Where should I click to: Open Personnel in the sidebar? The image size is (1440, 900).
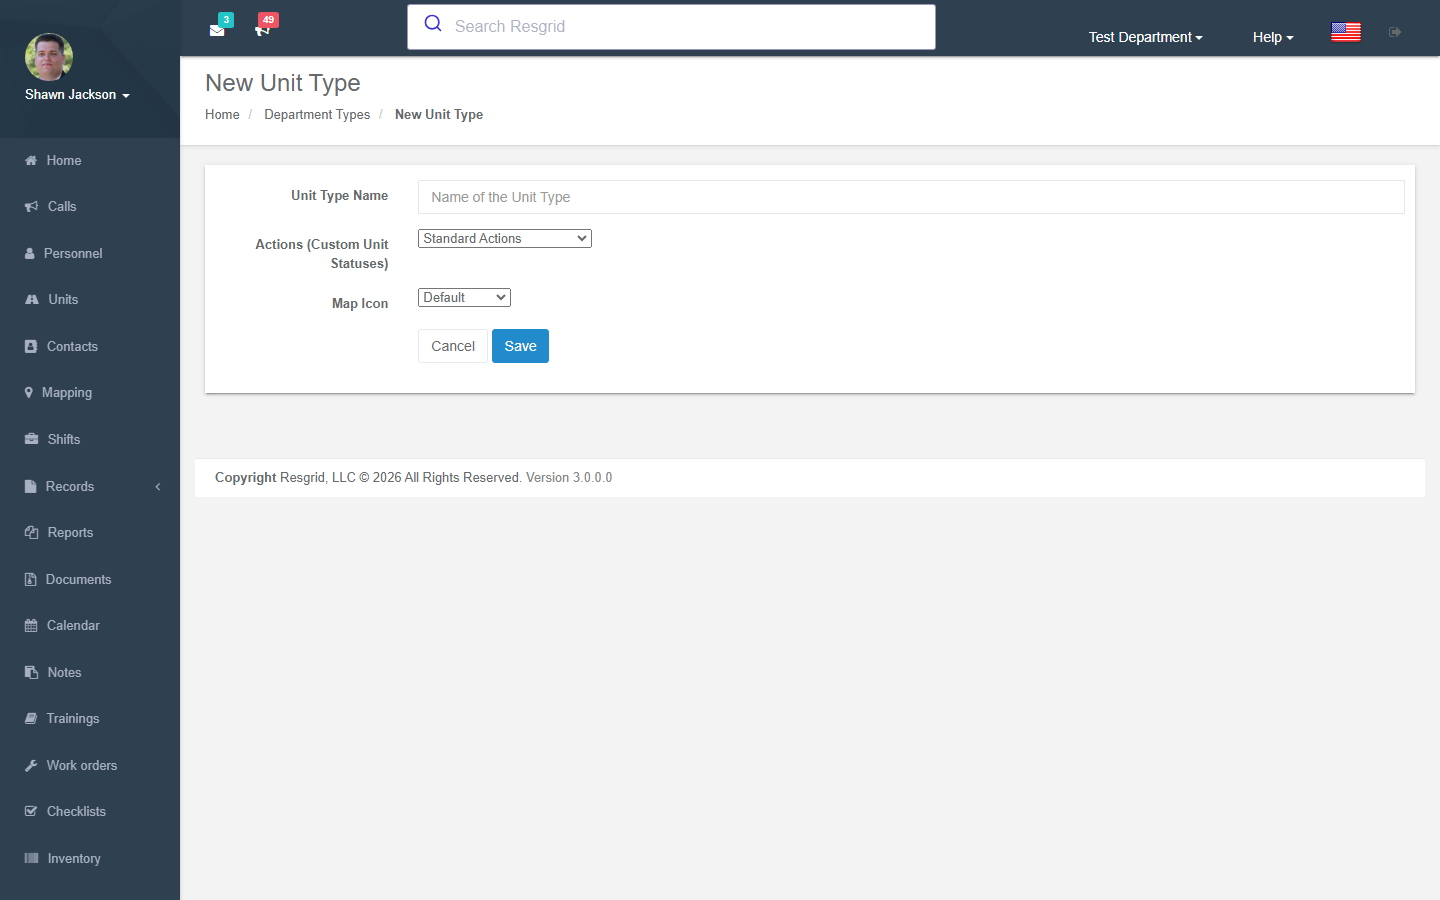coord(73,254)
